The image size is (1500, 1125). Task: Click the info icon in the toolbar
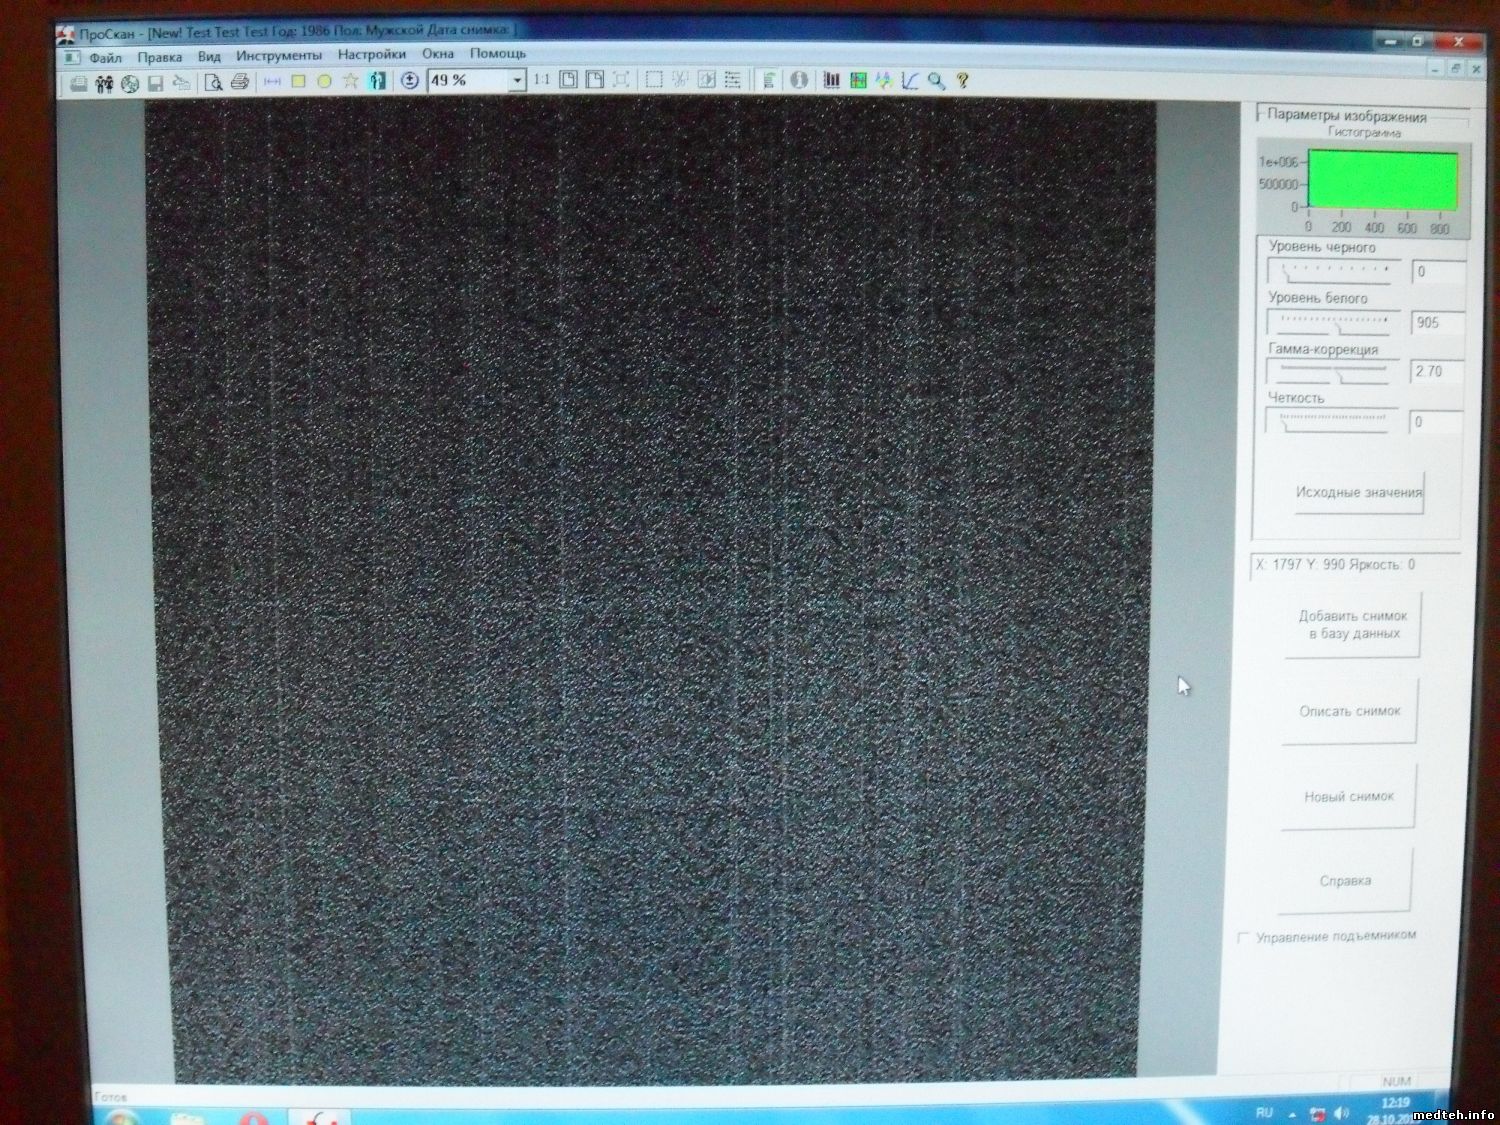point(798,80)
